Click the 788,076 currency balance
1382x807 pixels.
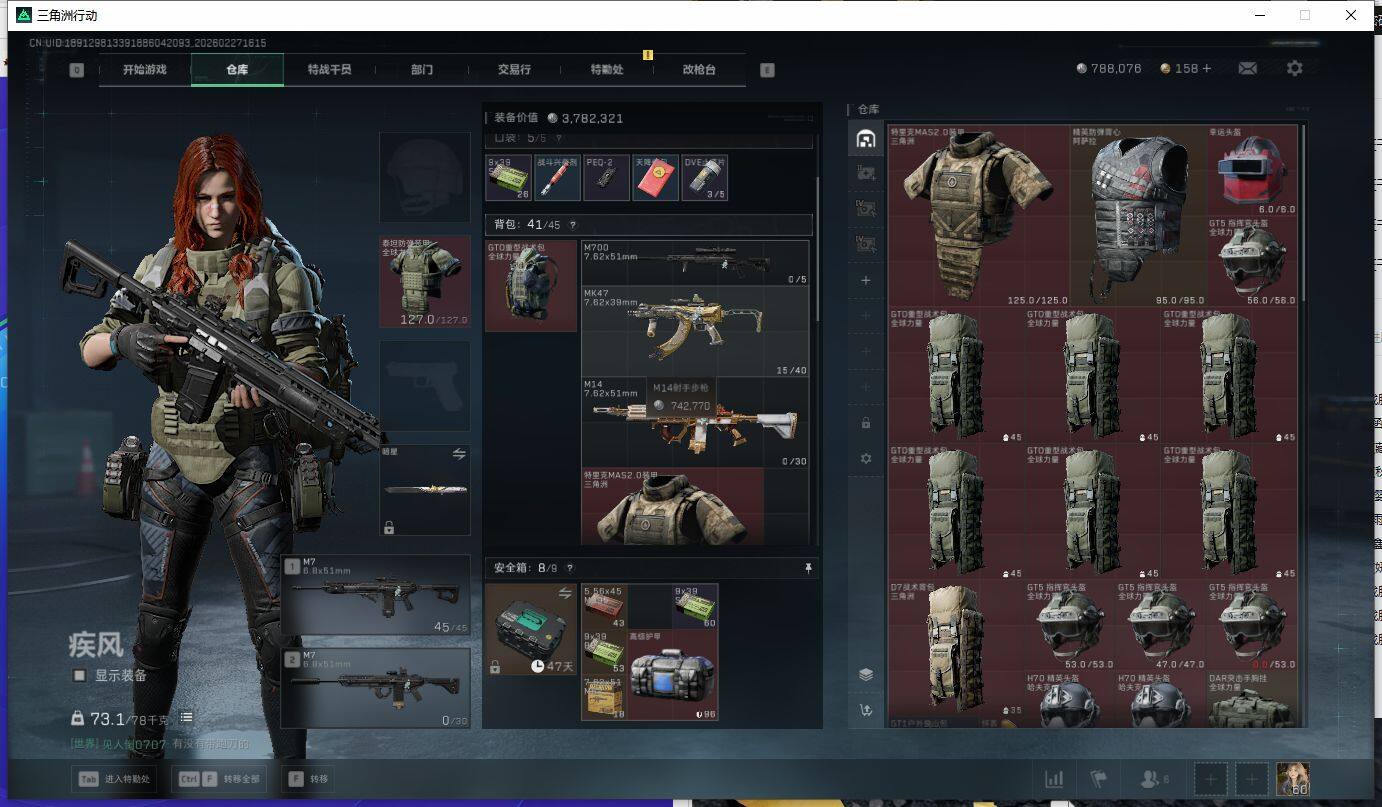pyautogui.click(x=1109, y=69)
